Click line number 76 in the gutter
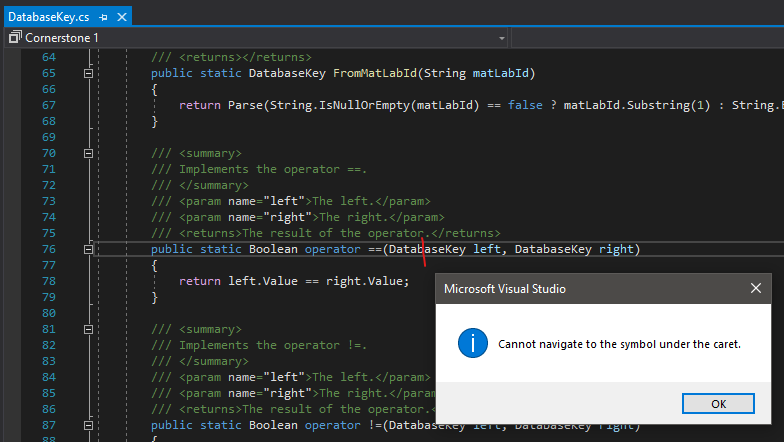Image resolution: width=784 pixels, height=442 pixels. [x=49, y=250]
